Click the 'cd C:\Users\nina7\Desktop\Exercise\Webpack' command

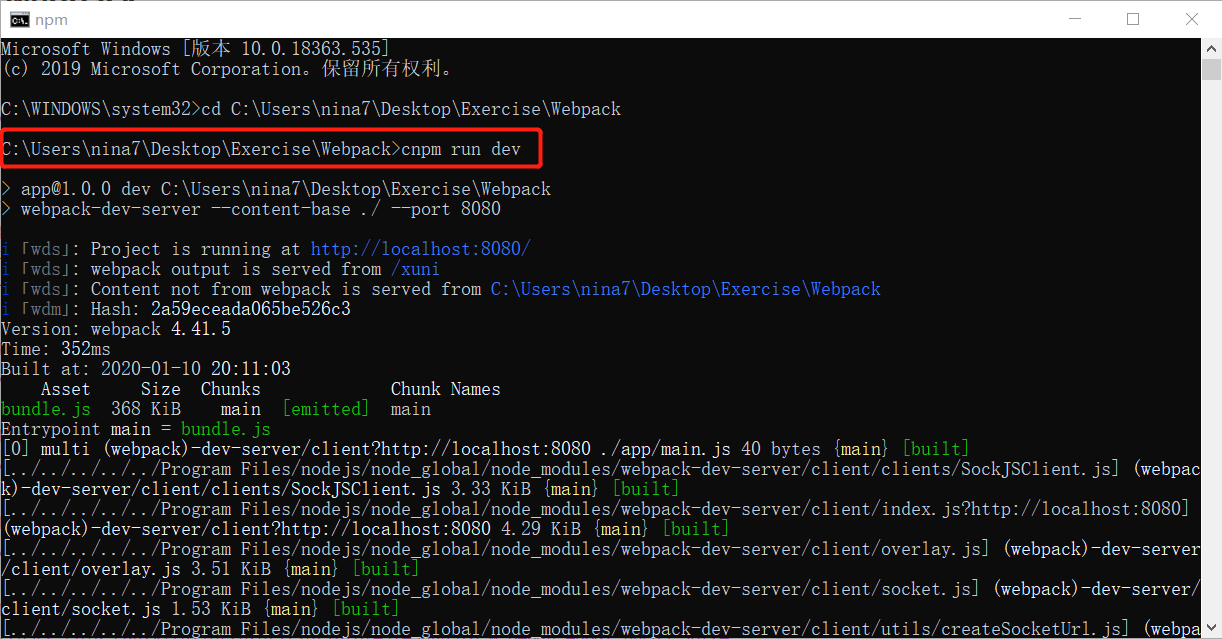tap(411, 109)
